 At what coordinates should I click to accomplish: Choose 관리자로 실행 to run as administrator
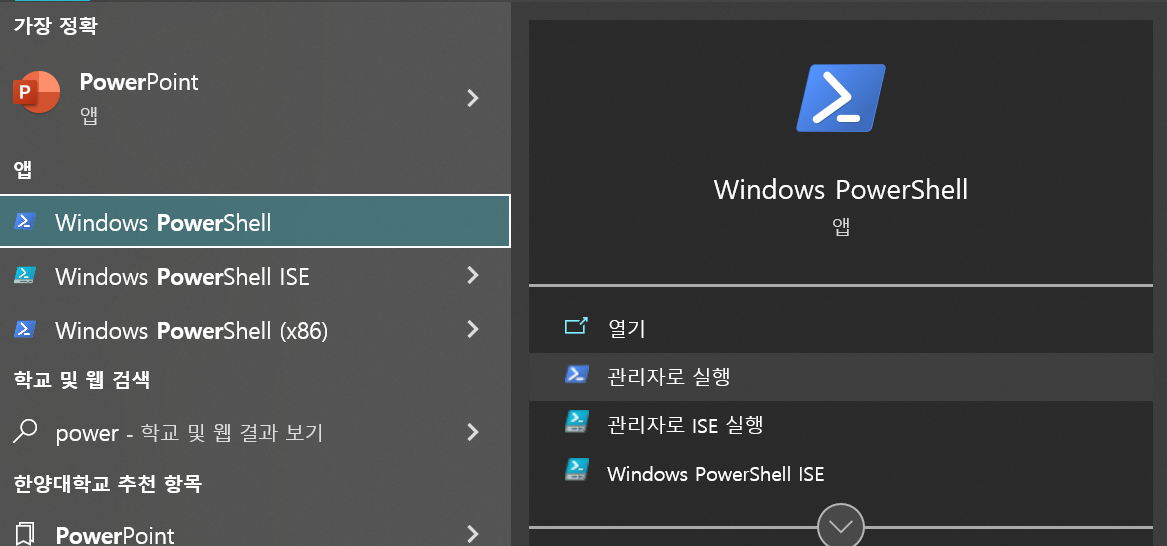[840, 376]
